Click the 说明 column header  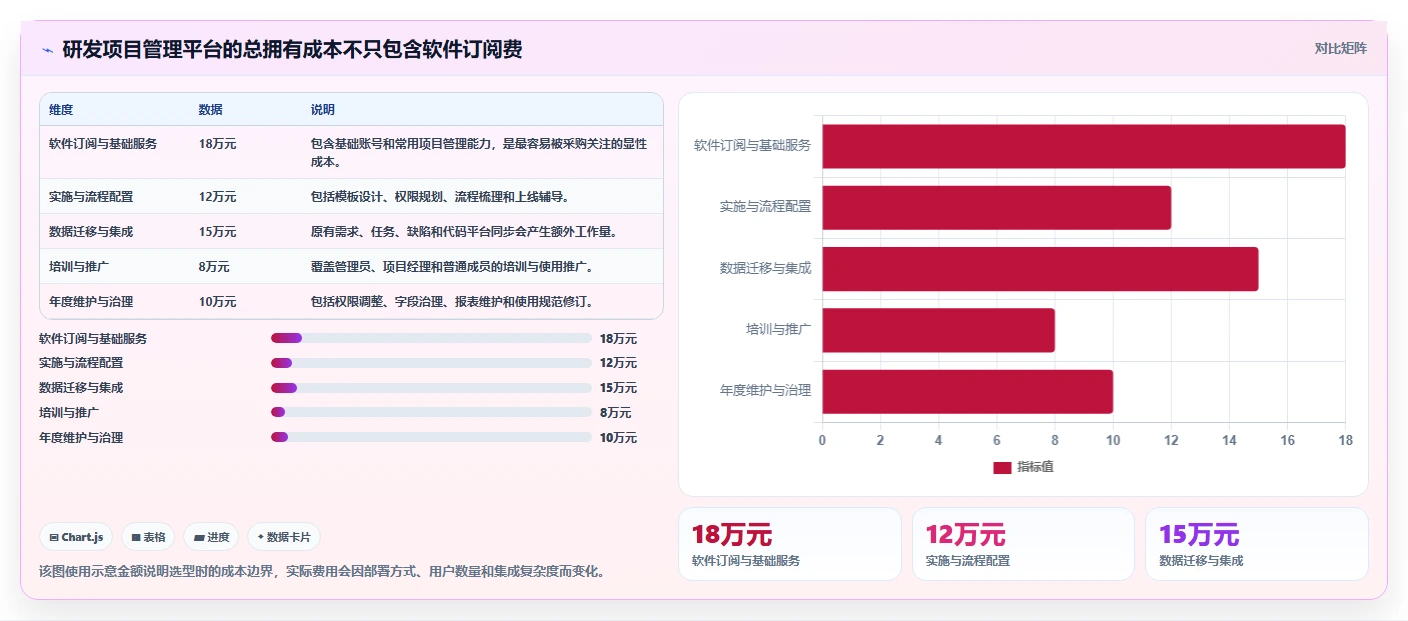(x=323, y=110)
